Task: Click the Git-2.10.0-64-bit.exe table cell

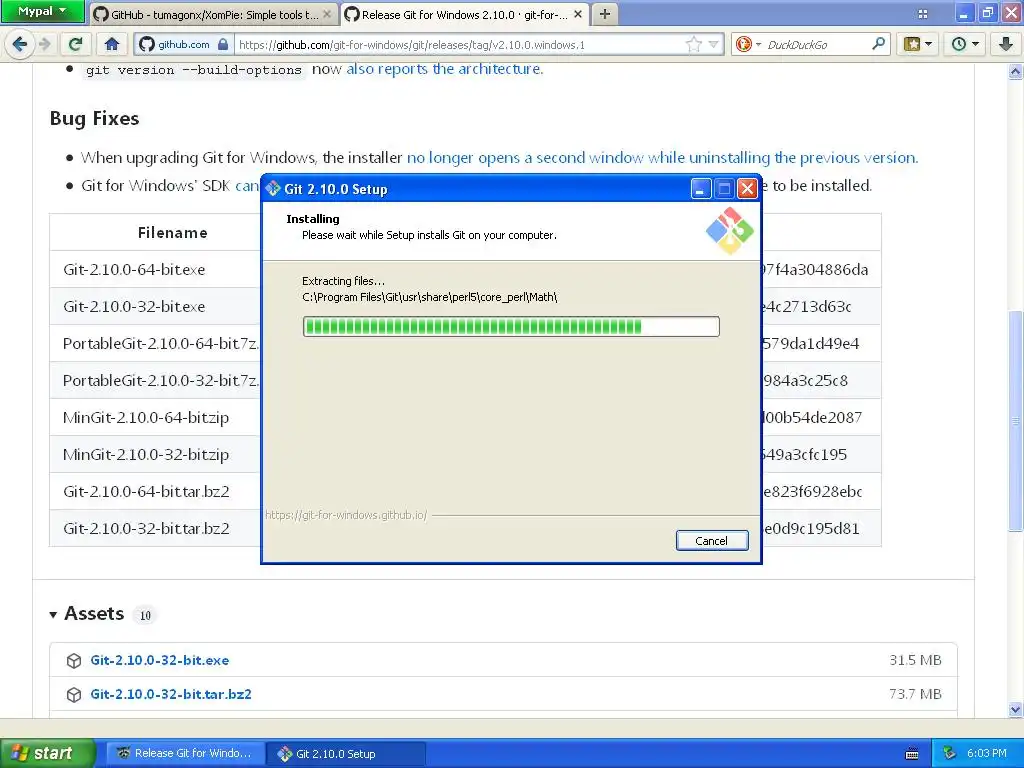Action: pos(155,269)
